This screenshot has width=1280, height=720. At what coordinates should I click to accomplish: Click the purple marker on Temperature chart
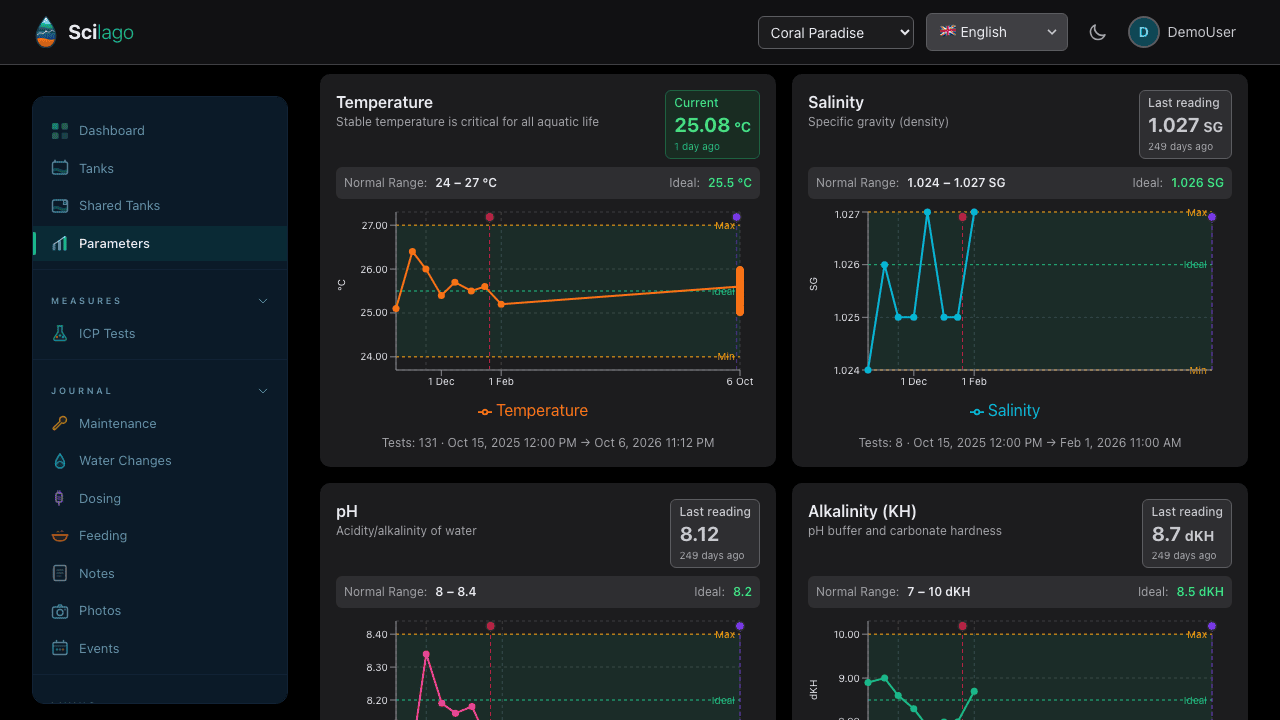pyautogui.click(x=737, y=217)
